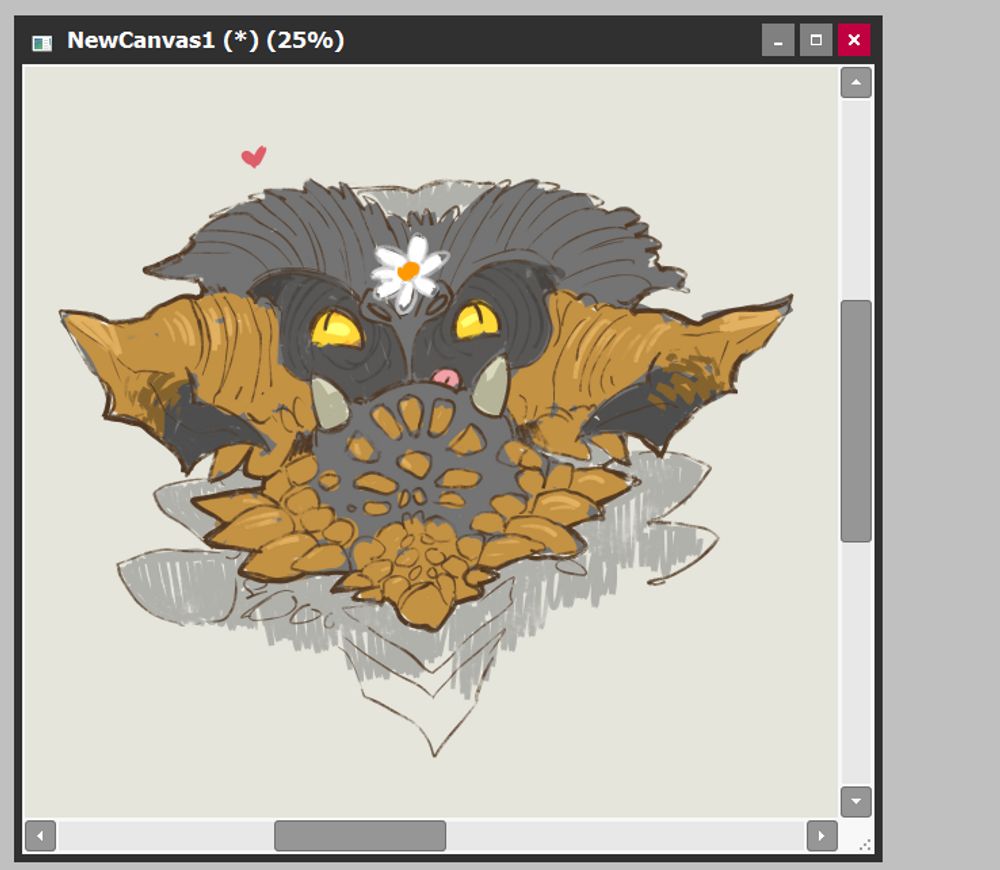The height and width of the screenshot is (870, 1000).
Task: Click the white daisy flower on the creature
Action: coord(408,273)
